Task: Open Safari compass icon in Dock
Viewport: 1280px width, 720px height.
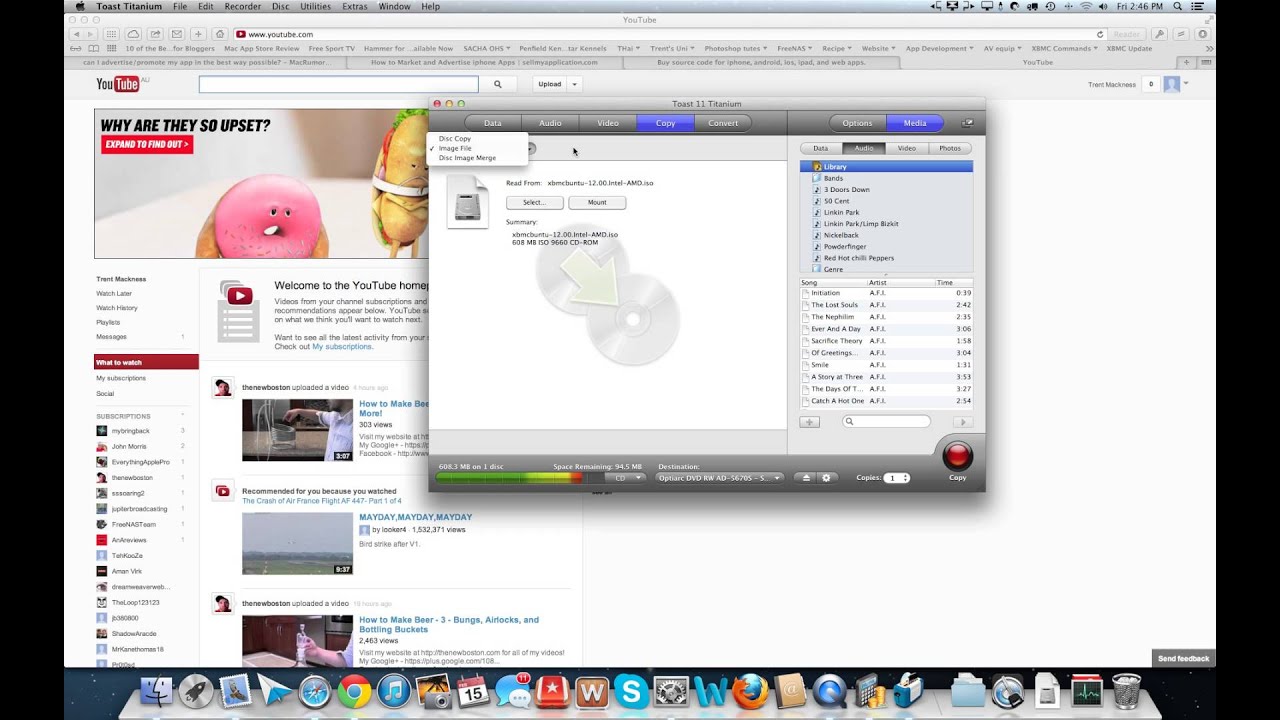Action: (x=314, y=691)
